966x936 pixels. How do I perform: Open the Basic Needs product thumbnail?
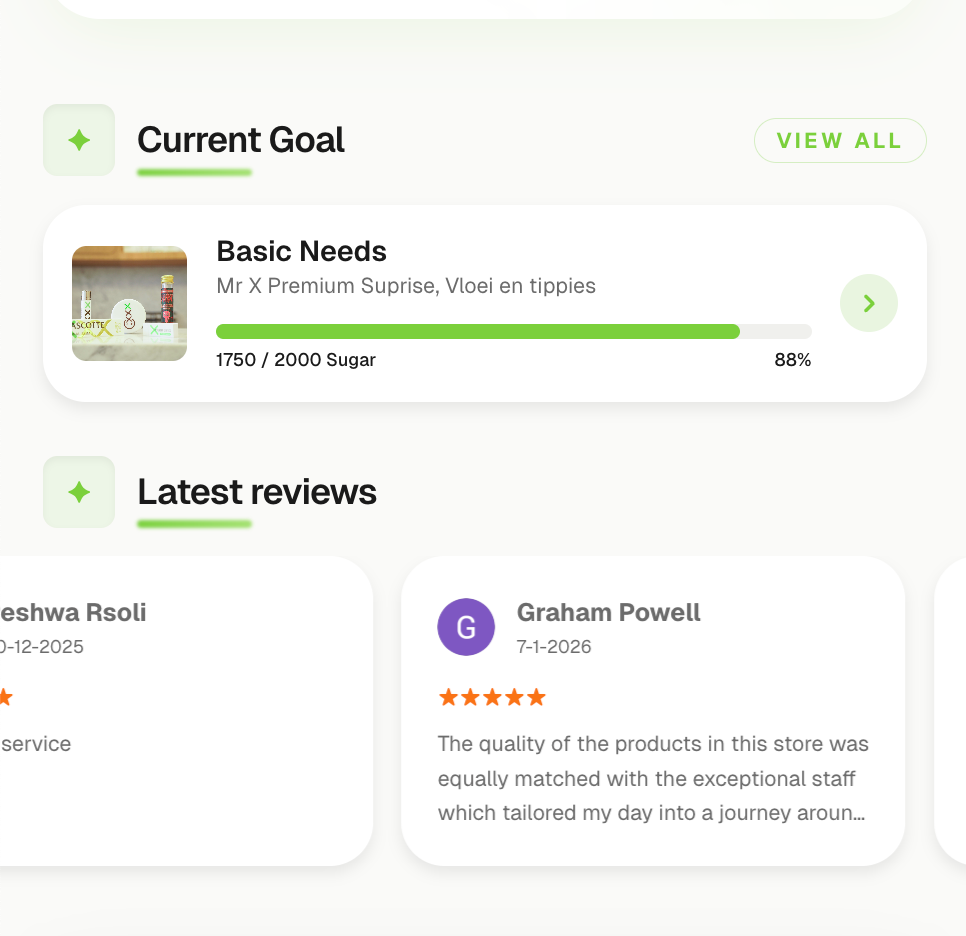tap(129, 303)
